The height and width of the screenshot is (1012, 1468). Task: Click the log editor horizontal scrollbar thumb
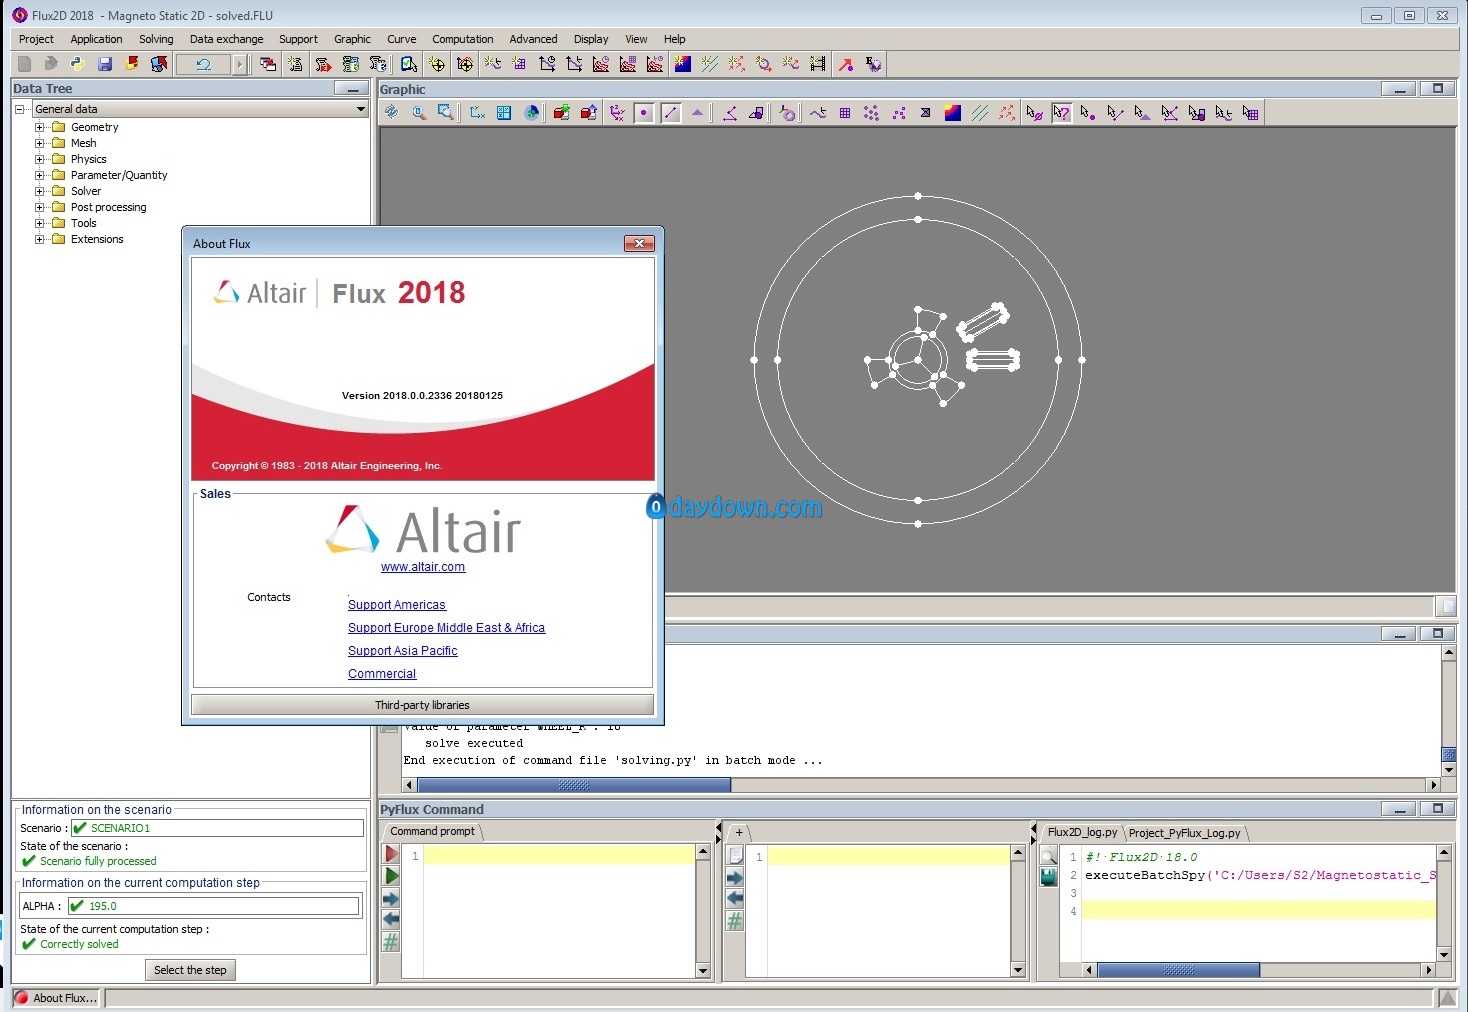(x=1178, y=970)
